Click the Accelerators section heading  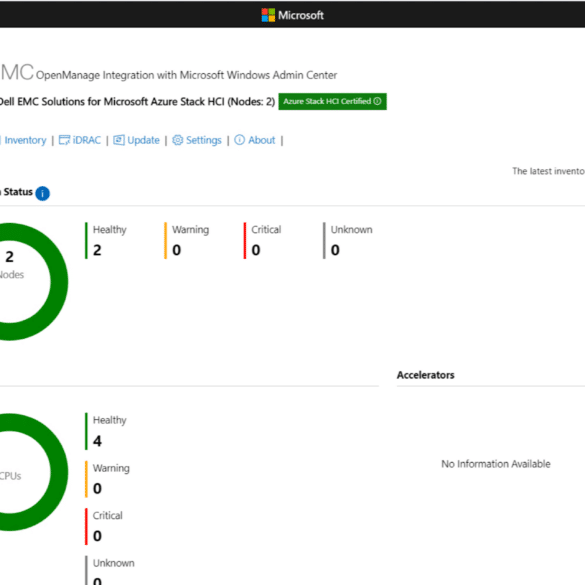coord(425,375)
